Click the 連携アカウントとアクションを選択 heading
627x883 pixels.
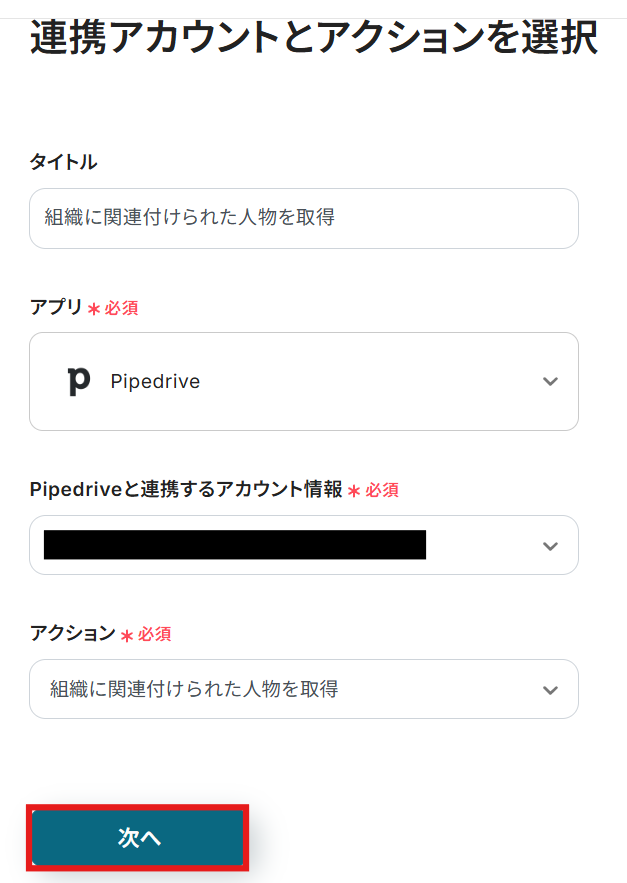click(313, 40)
